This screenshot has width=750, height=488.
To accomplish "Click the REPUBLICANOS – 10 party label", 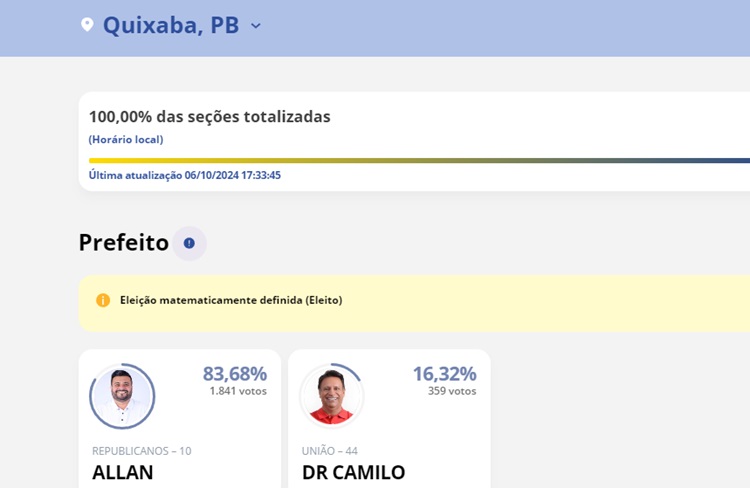I will pos(142,451).
